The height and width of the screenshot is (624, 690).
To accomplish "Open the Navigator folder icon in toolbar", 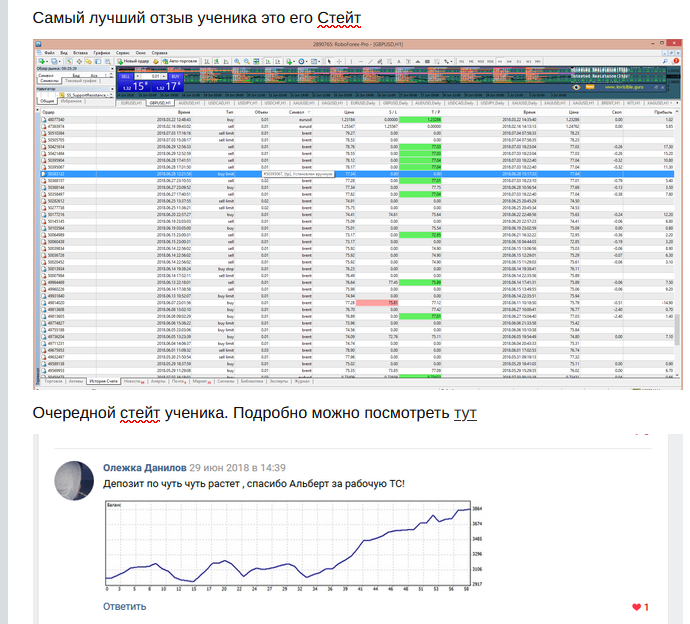I will click(88, 62).
